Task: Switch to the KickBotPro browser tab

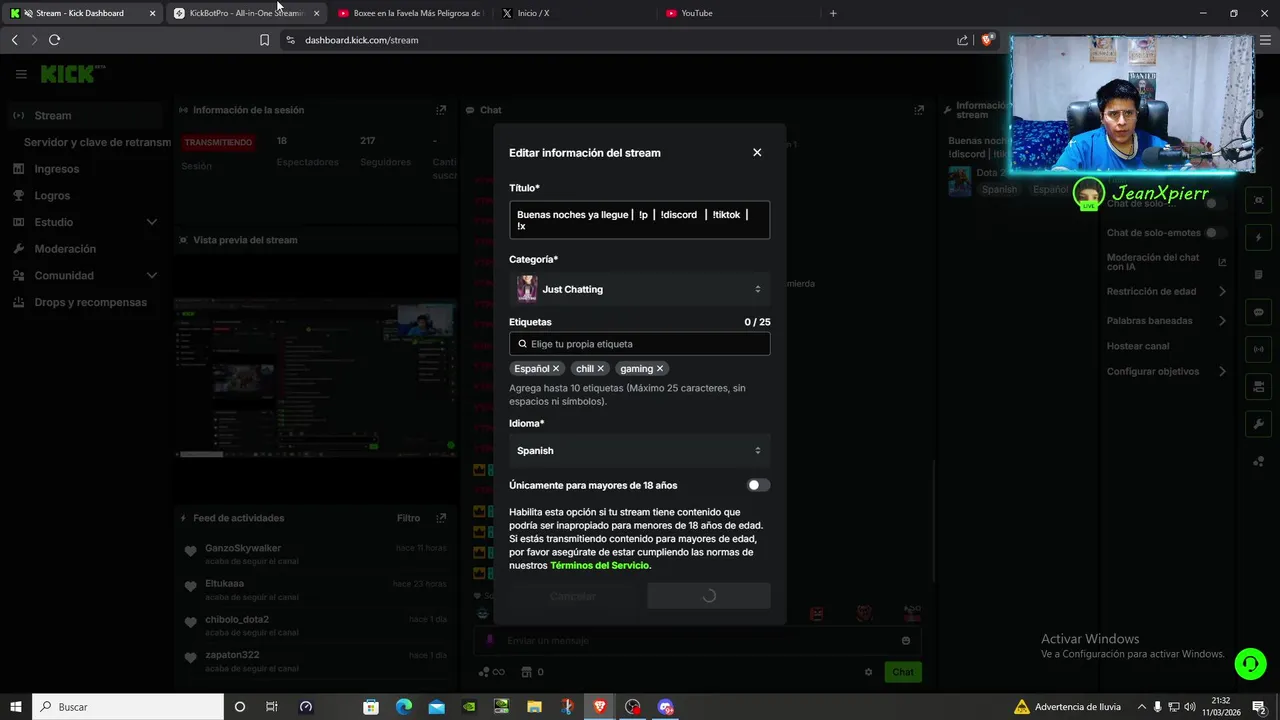Action: point(246,13)
